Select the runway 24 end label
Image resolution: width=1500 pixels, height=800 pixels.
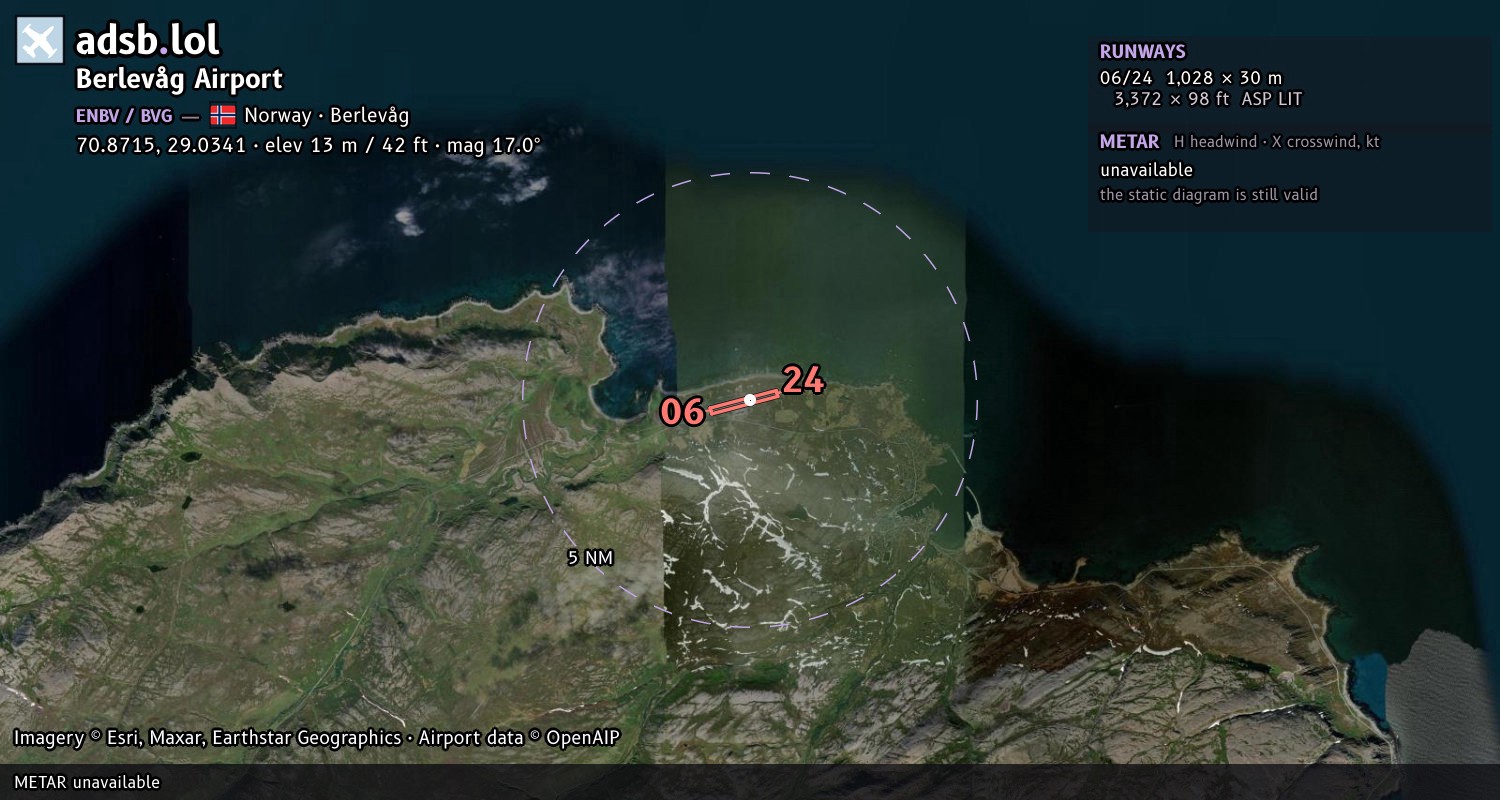click(803, 380)
